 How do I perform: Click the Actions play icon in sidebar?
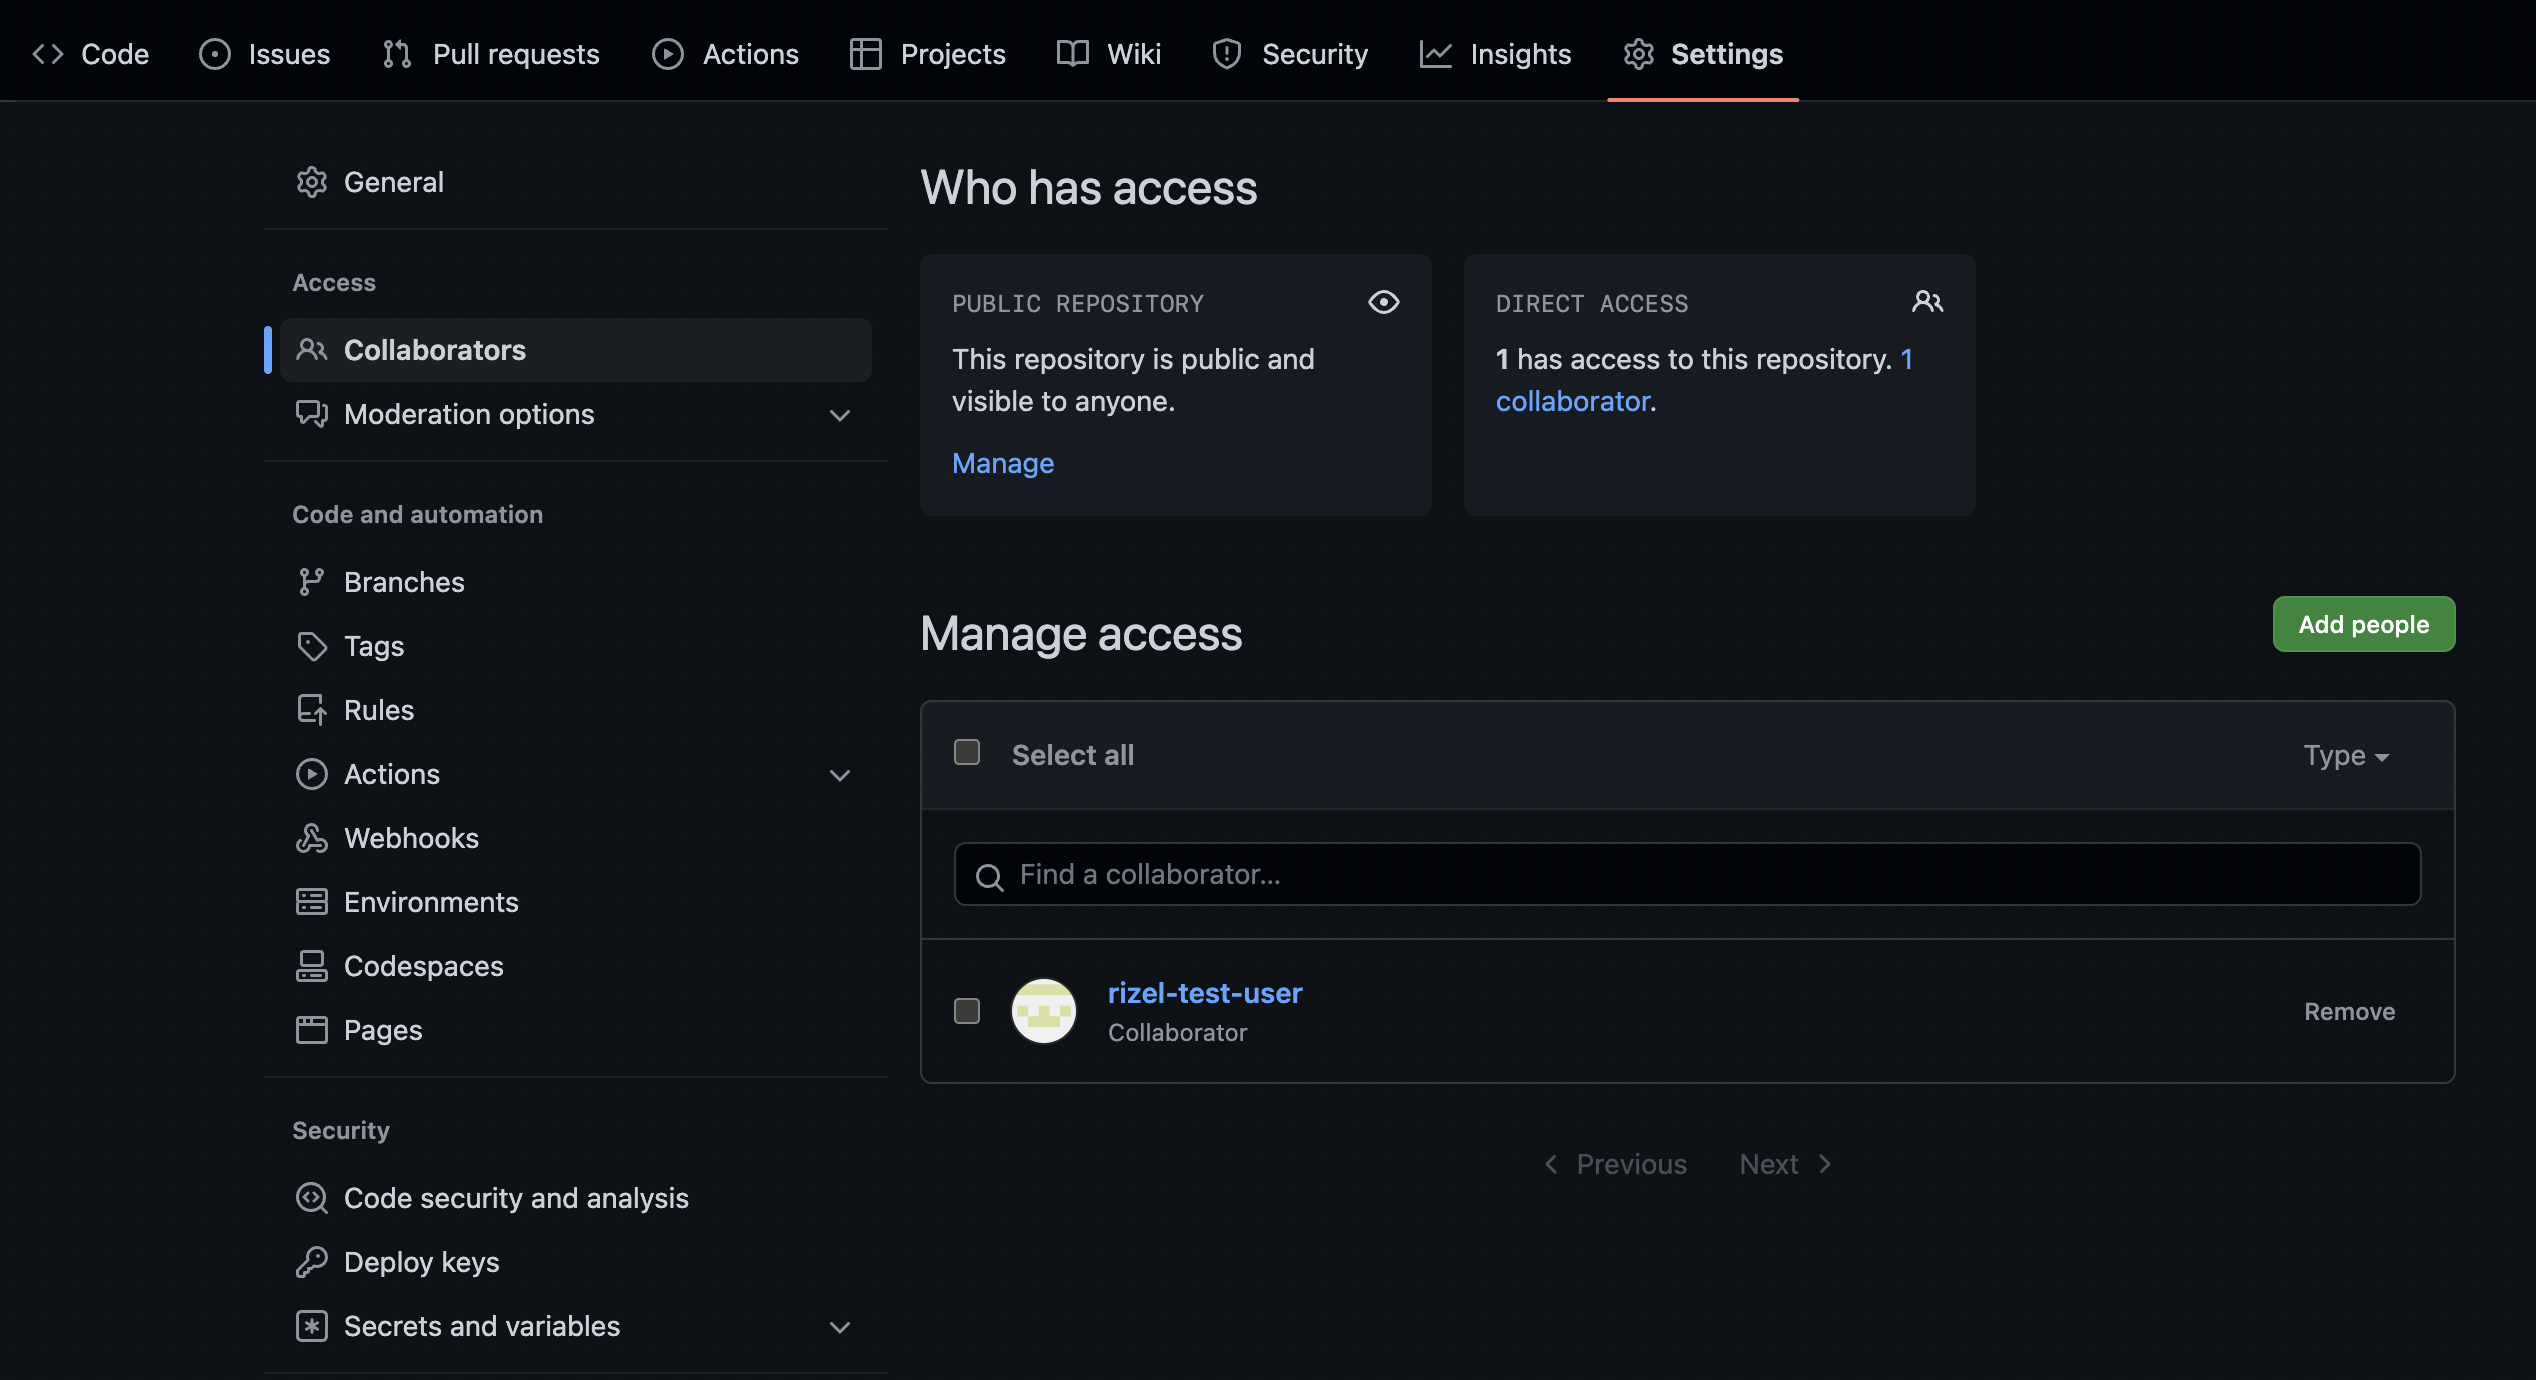(x=312, y=774)
